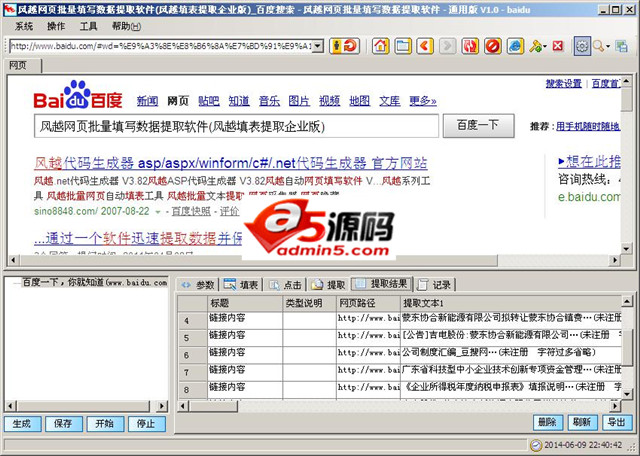Open the 视频 link on Baidu

[329, 101]
